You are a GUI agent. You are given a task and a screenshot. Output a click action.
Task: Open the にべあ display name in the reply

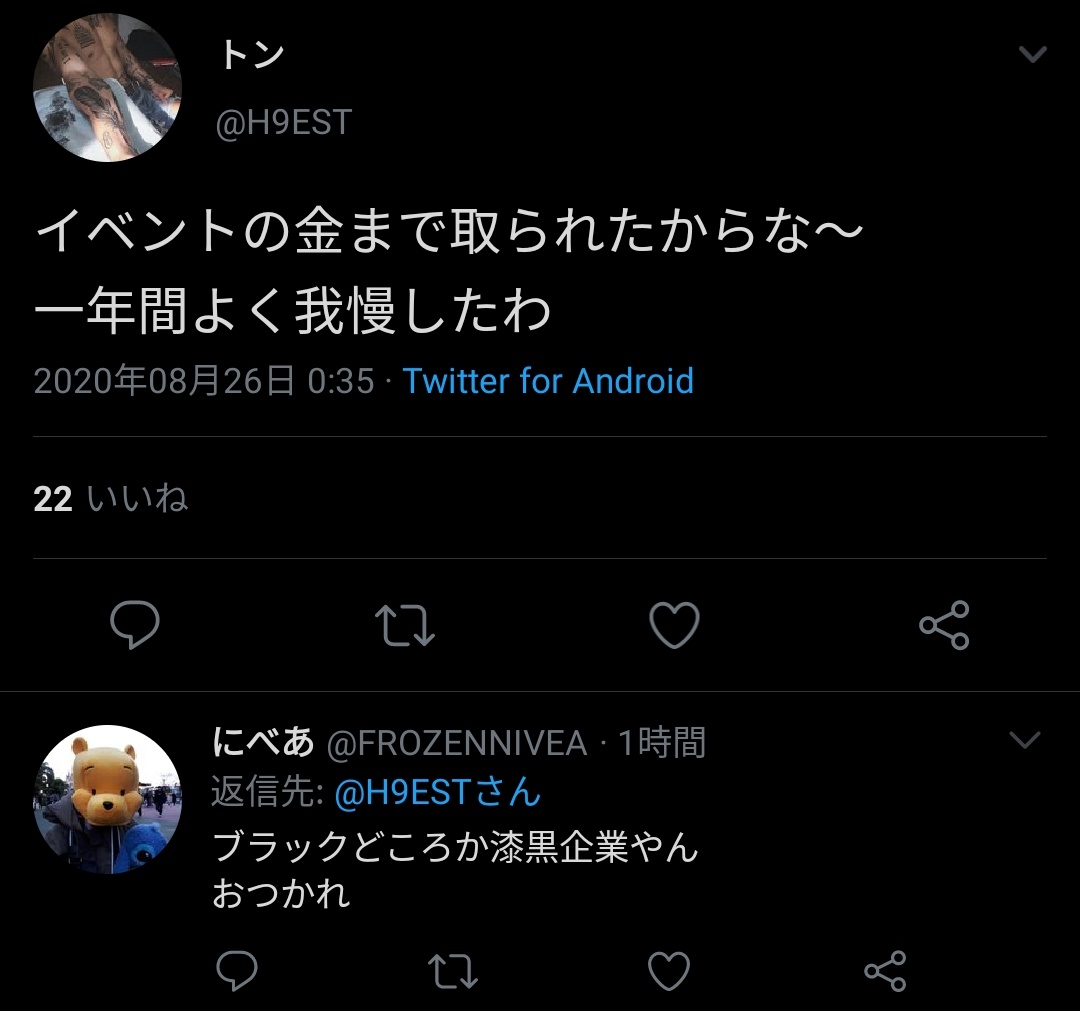(x=263, y=742)
